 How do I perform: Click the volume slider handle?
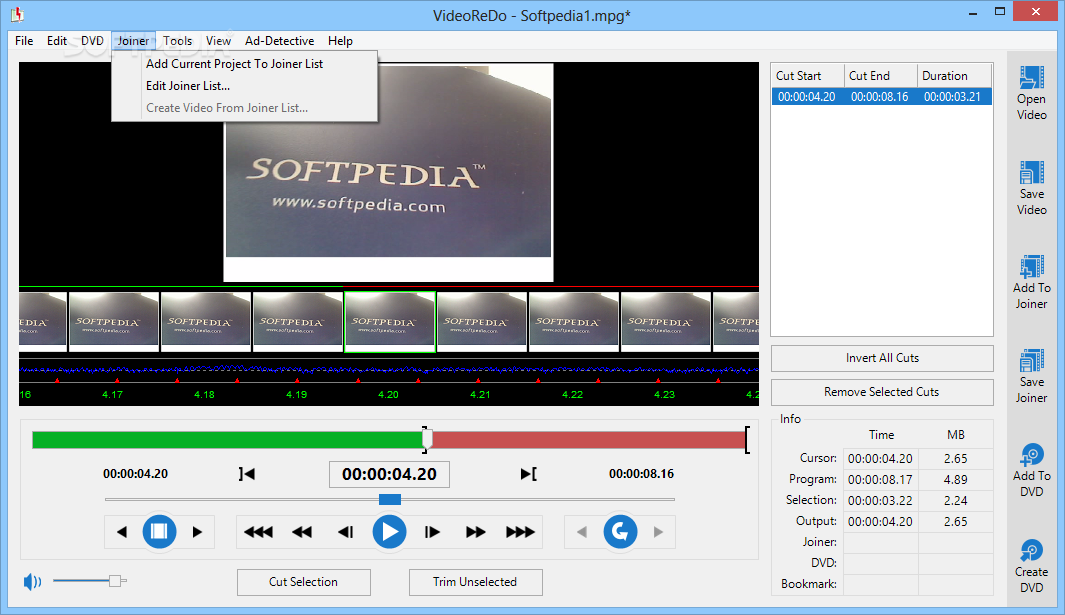[115, 581]
